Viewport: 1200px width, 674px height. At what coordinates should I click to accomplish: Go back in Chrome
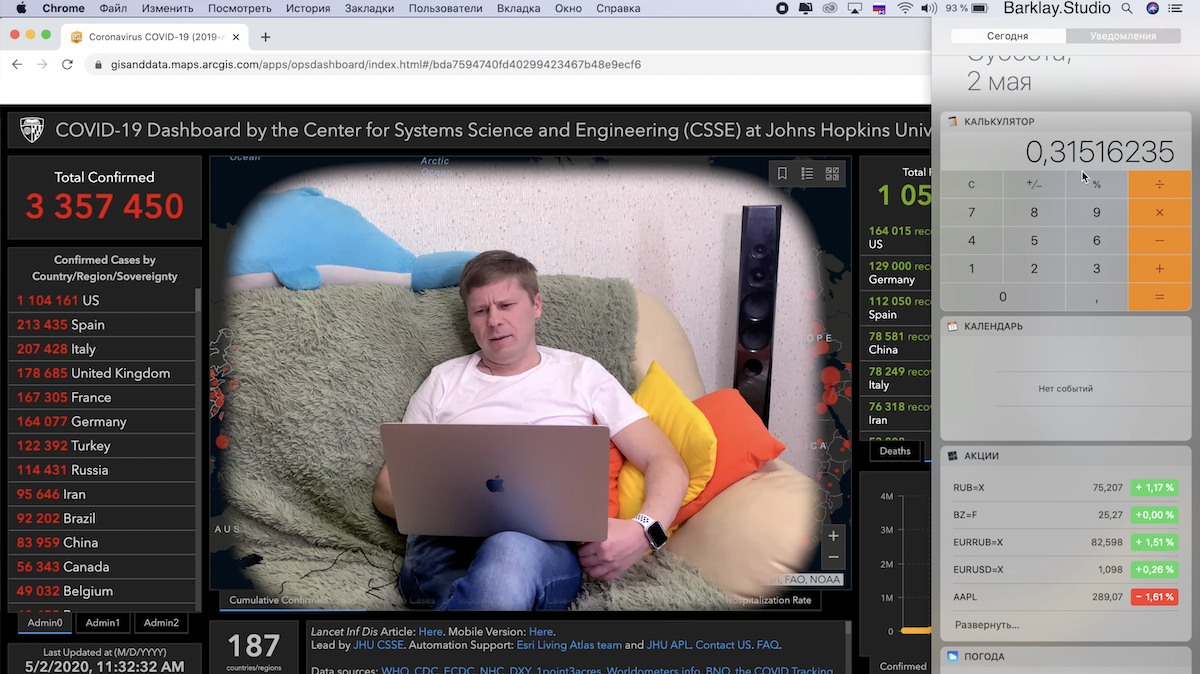click(x=17, y=64)
